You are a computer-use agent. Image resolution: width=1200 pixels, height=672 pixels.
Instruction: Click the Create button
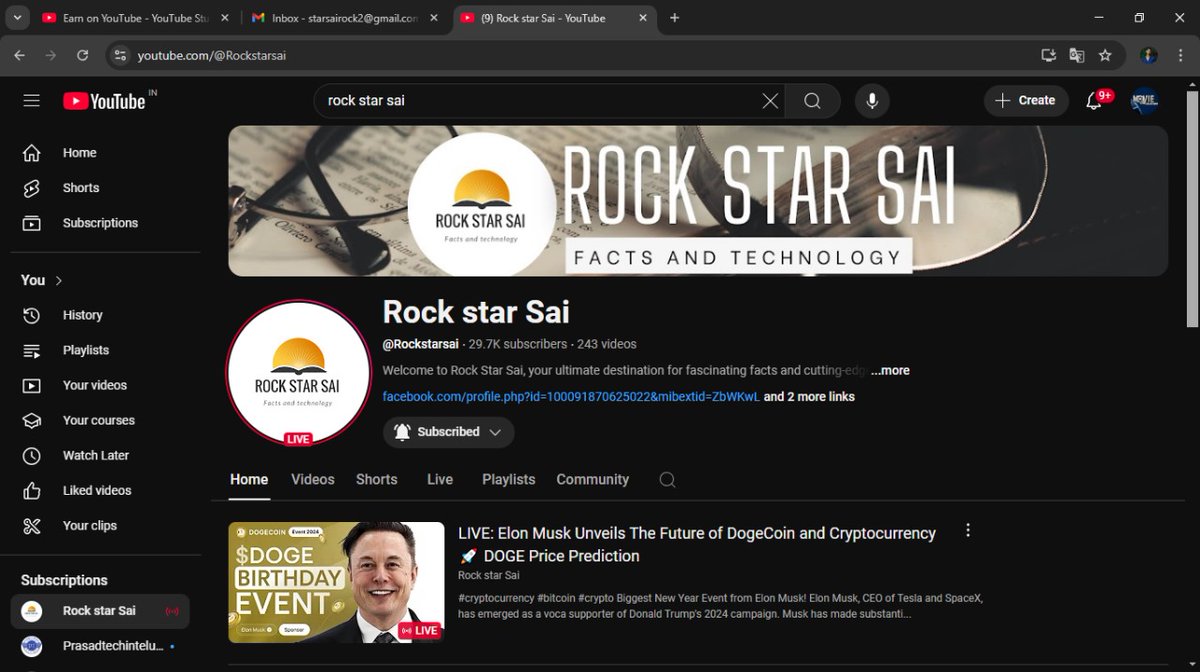1026,101
